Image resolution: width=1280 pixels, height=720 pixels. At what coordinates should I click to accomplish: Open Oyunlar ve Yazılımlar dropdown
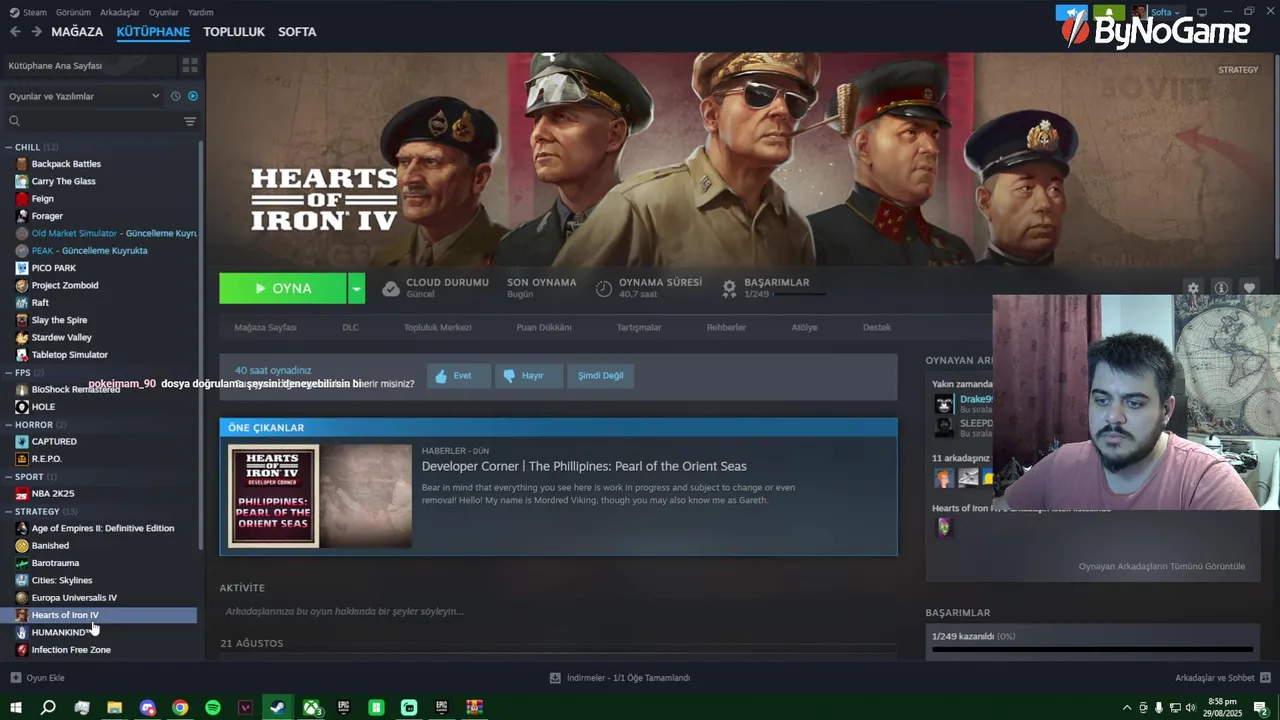pyautogui.click(x=84, y=96)
